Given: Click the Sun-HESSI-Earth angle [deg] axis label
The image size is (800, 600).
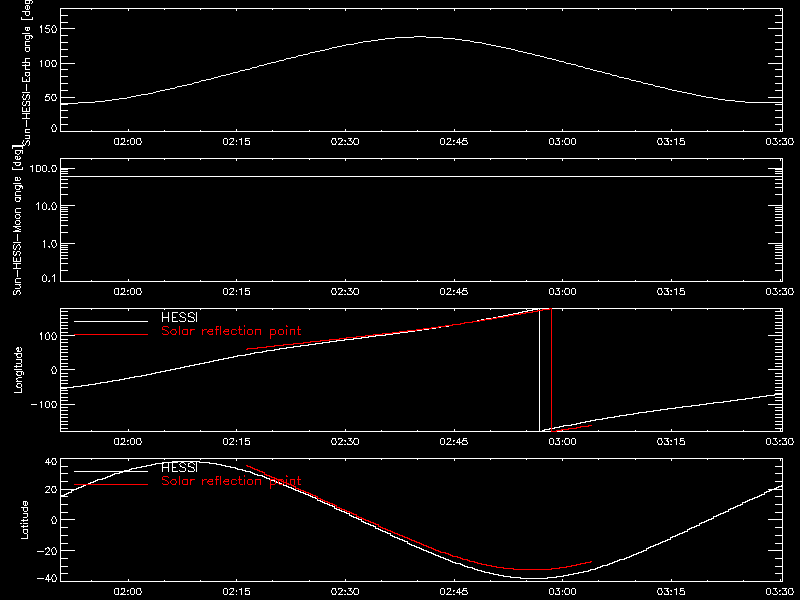Looking at the screenshot, I should coord(27,73).
